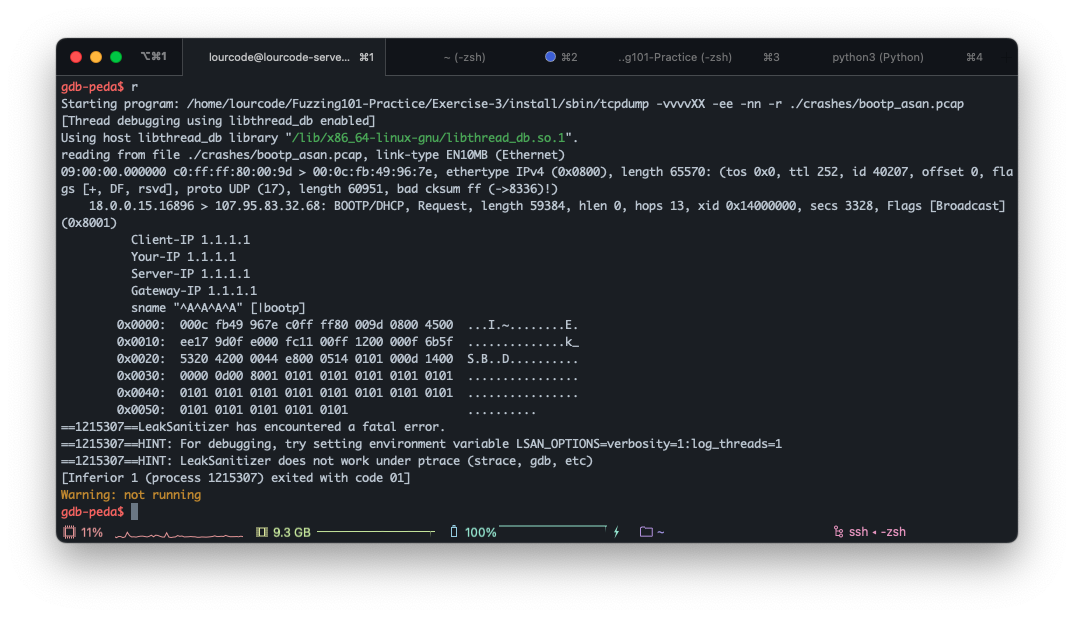This screenshot has height=617, width=1074.
Task: Click the CPU chip icon in status bar
Action: coord(69,532)
